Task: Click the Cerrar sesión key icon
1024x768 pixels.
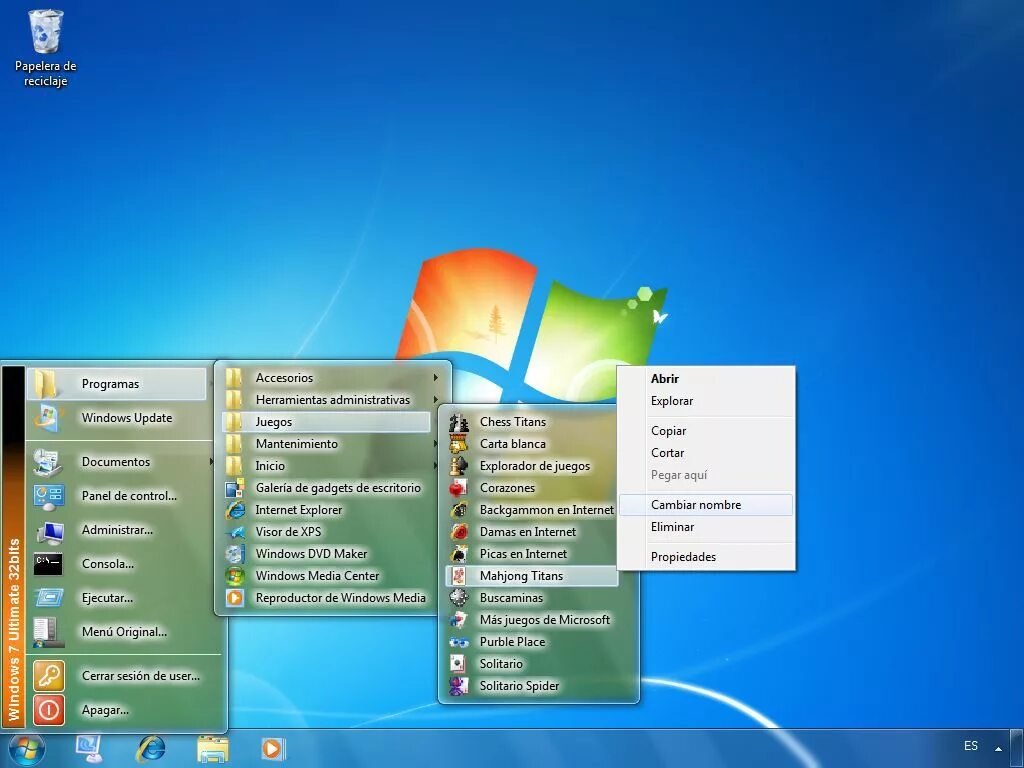Action: pyautogui.click(x=48, y=676)
